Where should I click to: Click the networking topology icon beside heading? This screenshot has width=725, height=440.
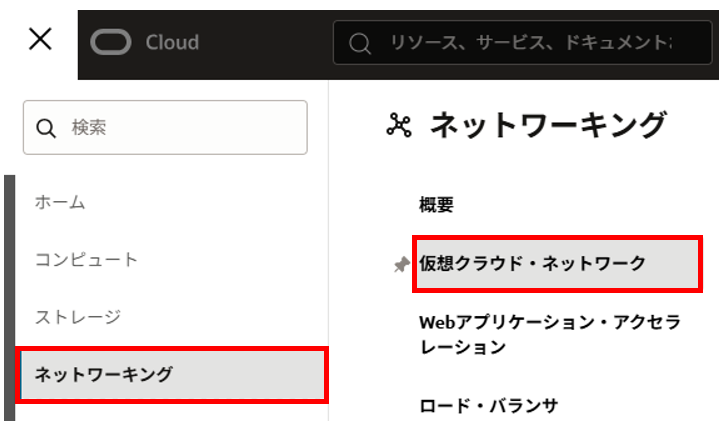[399, 125]
